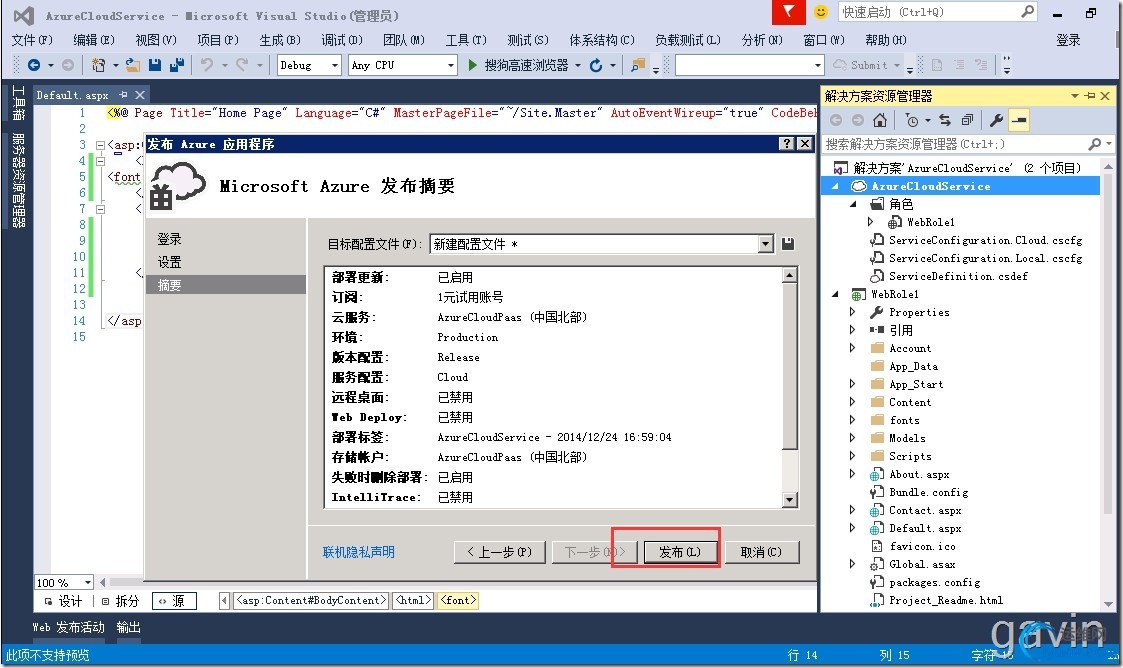
Task: Close the Default.aspx tab
Action: [140, 95]
